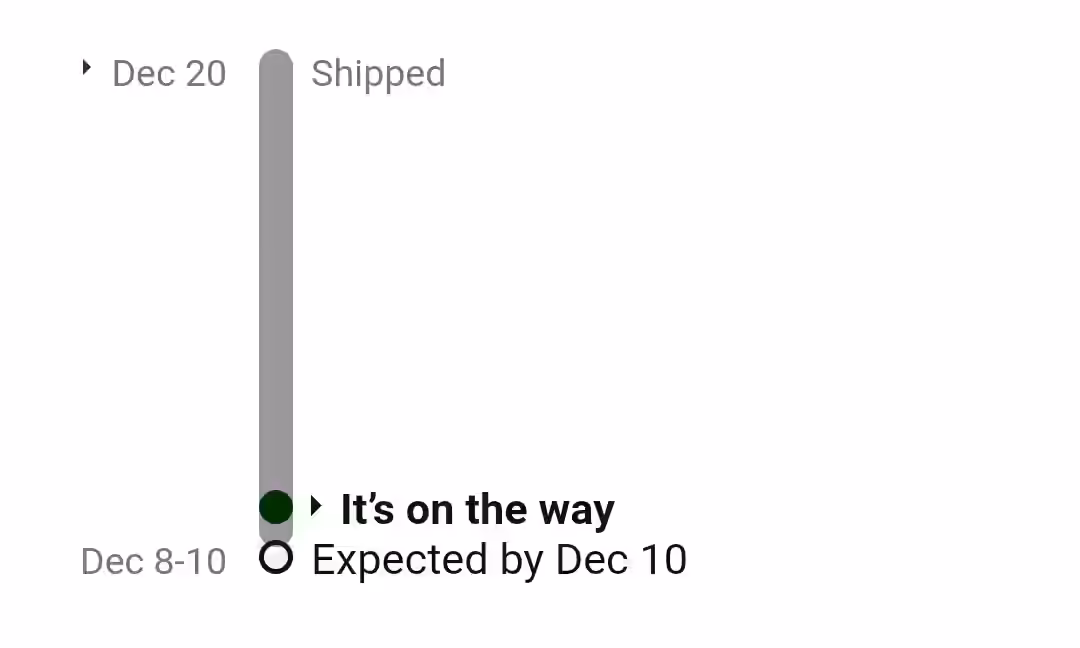
Task: Show details under It's on the way
Action: [315, 506]
